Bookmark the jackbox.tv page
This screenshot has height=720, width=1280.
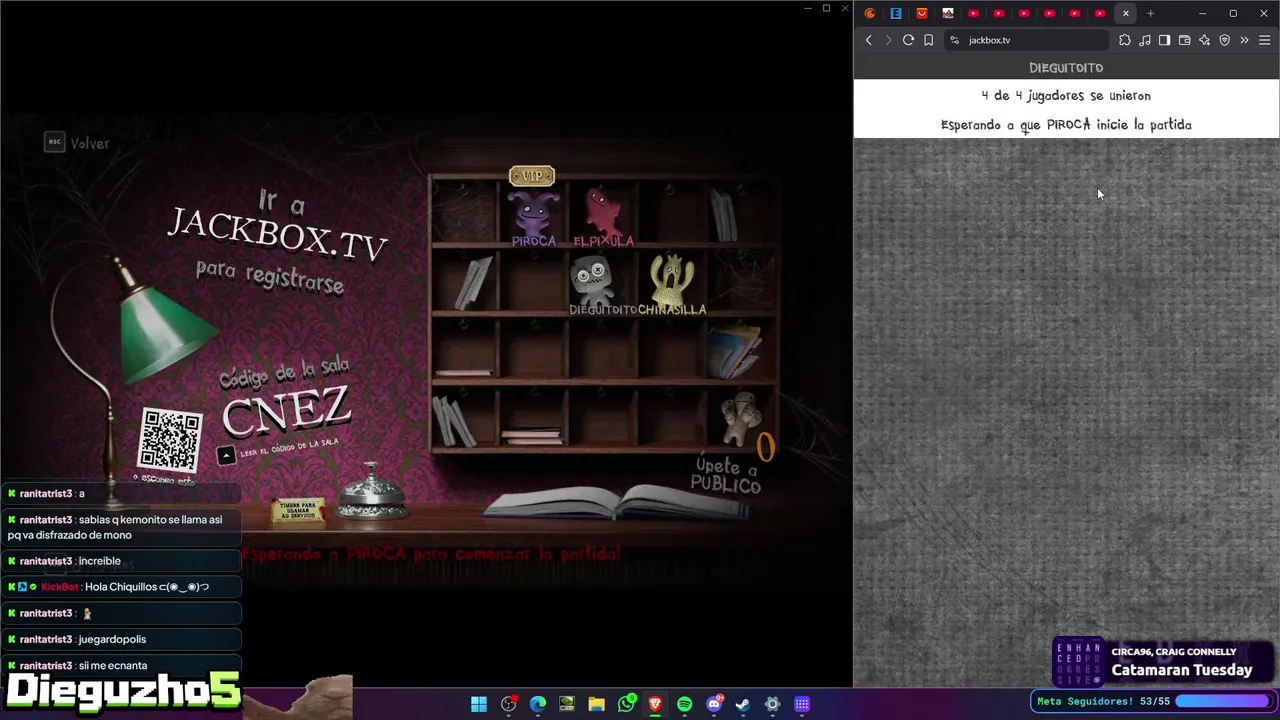point(929,40)
